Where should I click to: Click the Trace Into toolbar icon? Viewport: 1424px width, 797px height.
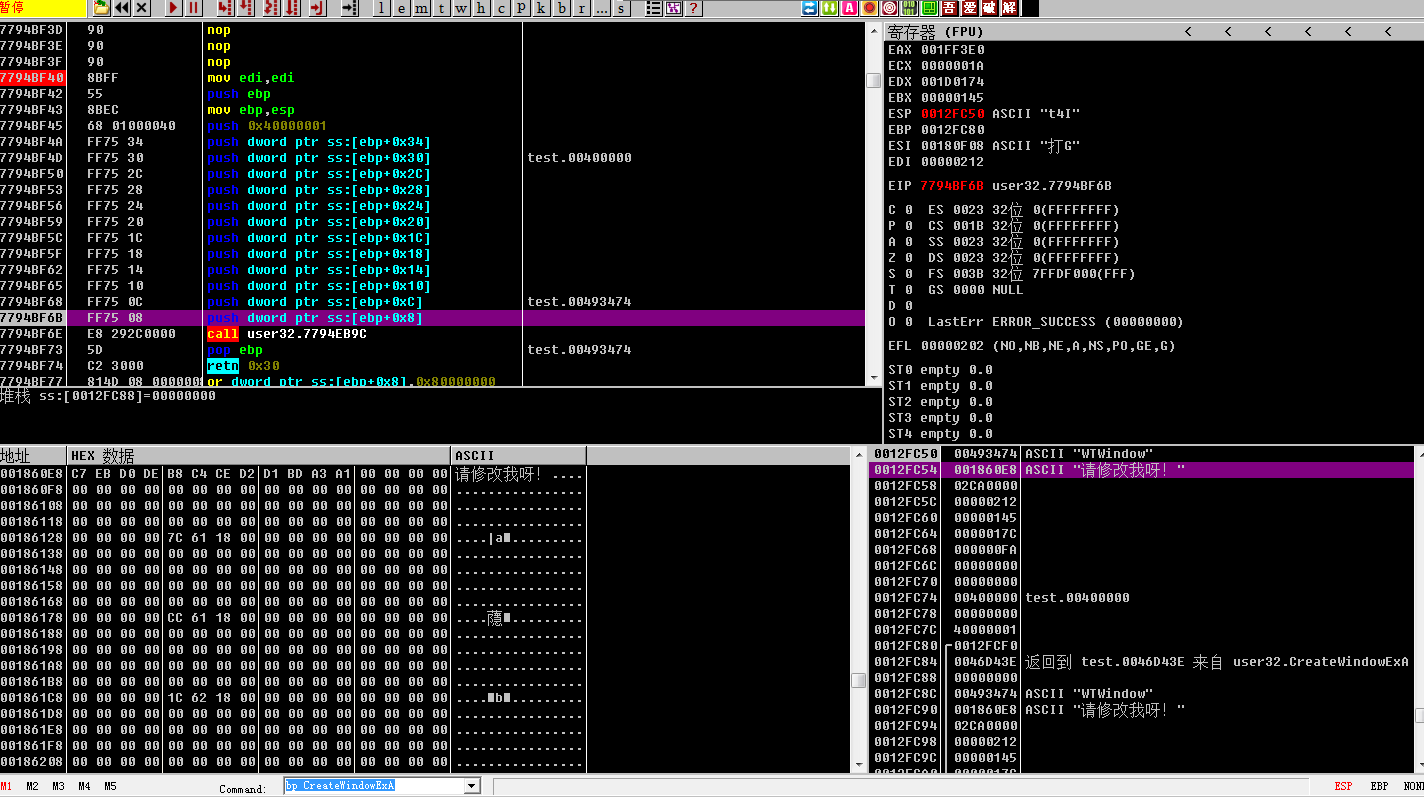[271, 8]
